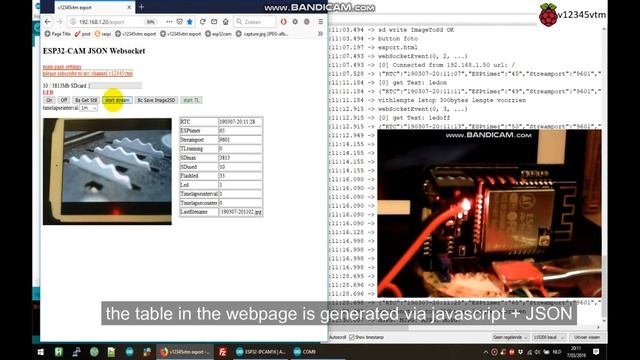Click the envelope email icon in toolbar
Screen dimensions: 640x360
[214, 22]
